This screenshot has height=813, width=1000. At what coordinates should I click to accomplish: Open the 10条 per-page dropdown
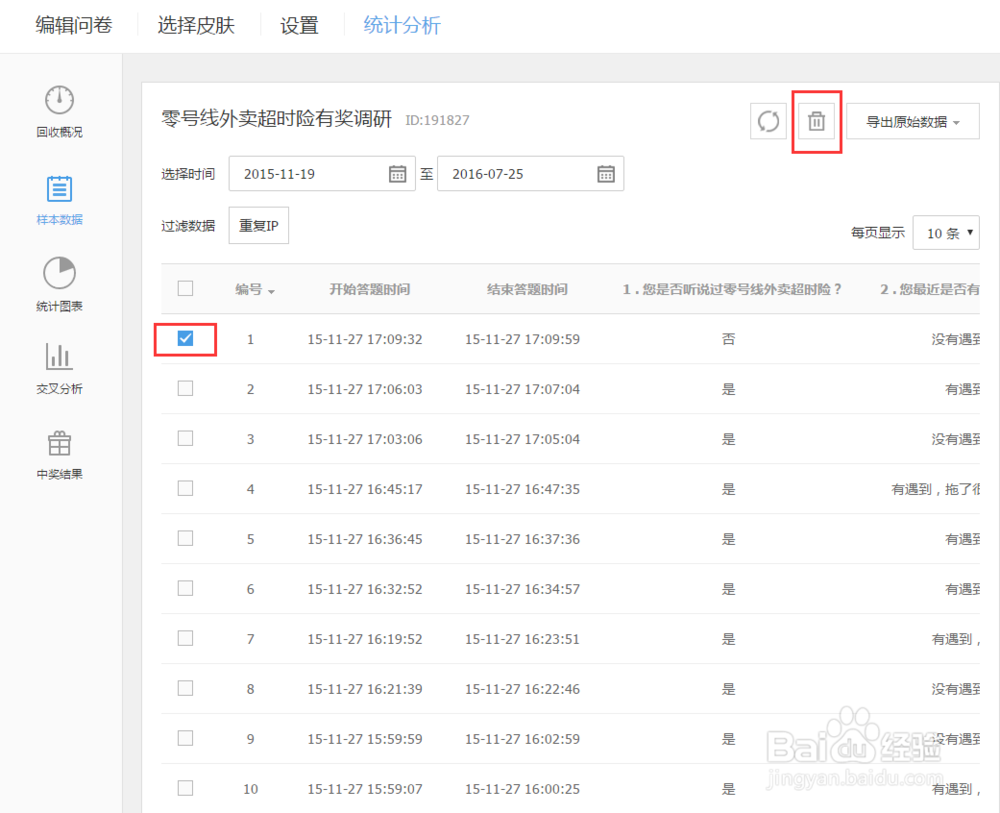tap(946, 232)
